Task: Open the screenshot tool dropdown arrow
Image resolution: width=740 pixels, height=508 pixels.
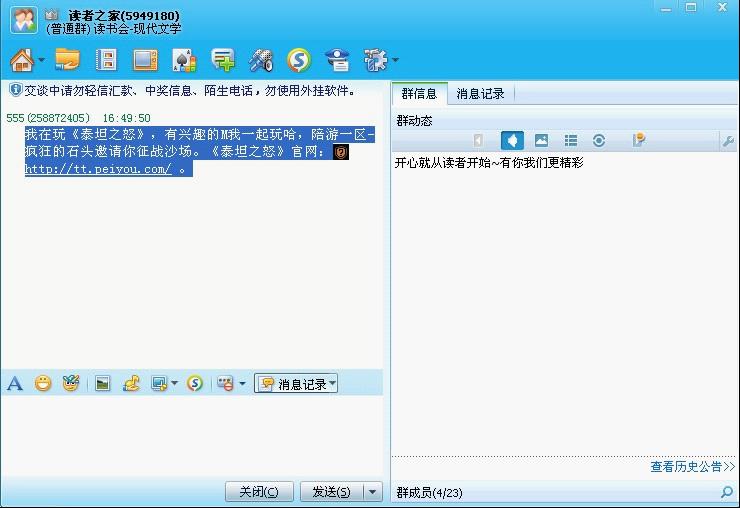Action: tap(174, 384)
